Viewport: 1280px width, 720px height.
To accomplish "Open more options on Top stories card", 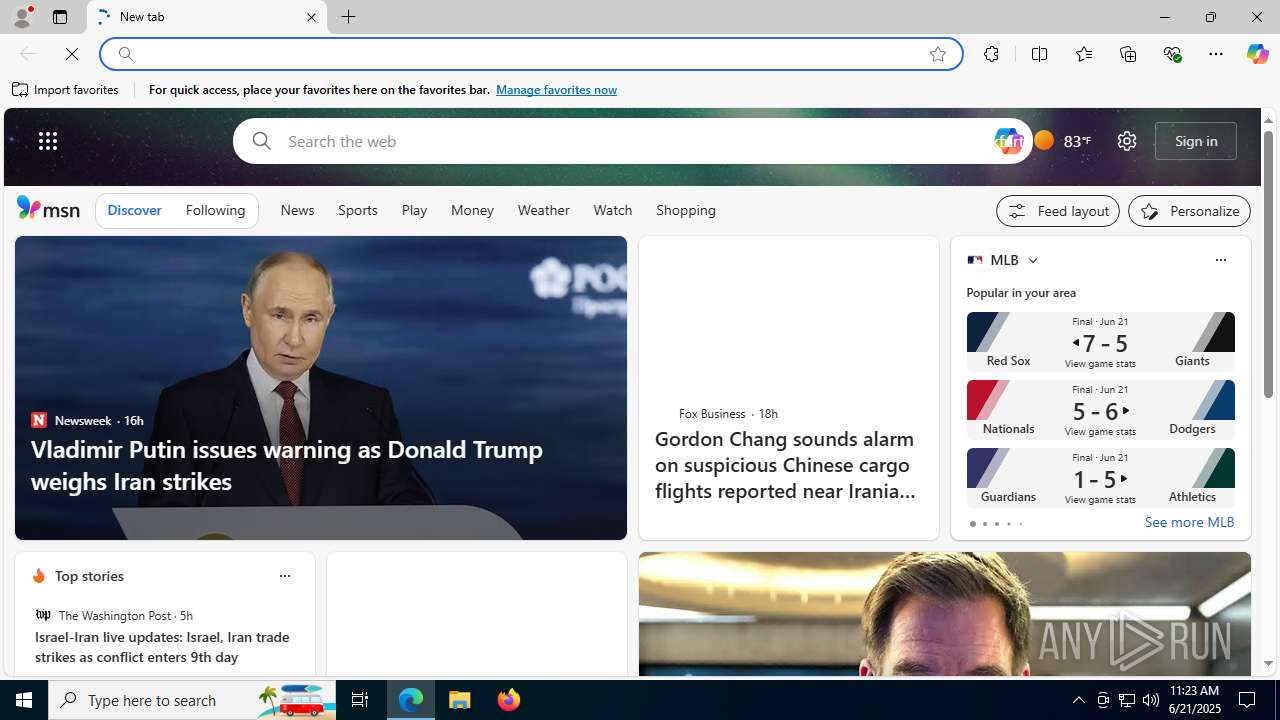I will point(284,576).
